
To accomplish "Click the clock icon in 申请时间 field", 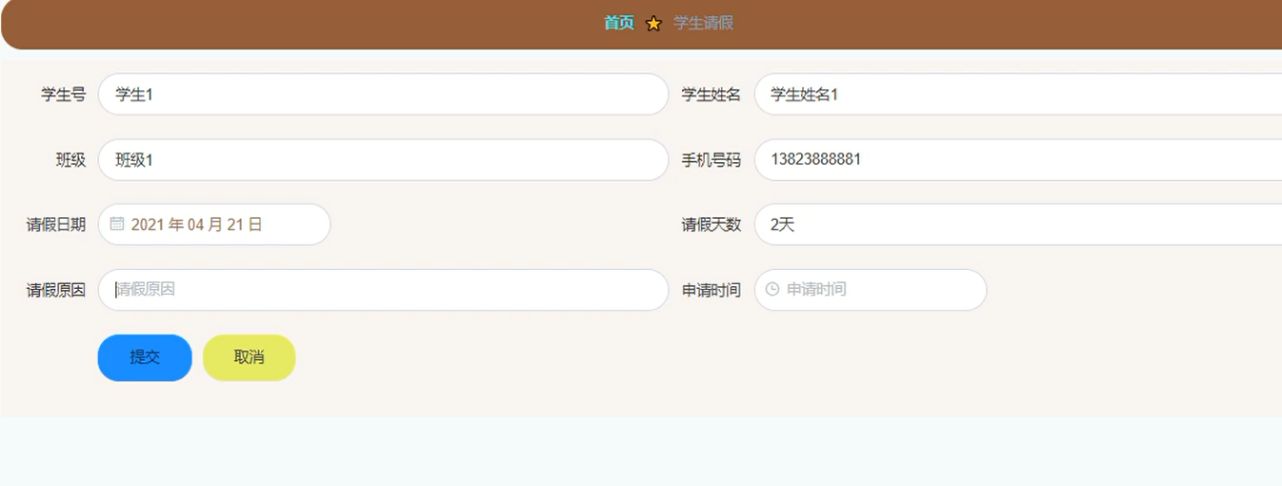I will point(772,289).
